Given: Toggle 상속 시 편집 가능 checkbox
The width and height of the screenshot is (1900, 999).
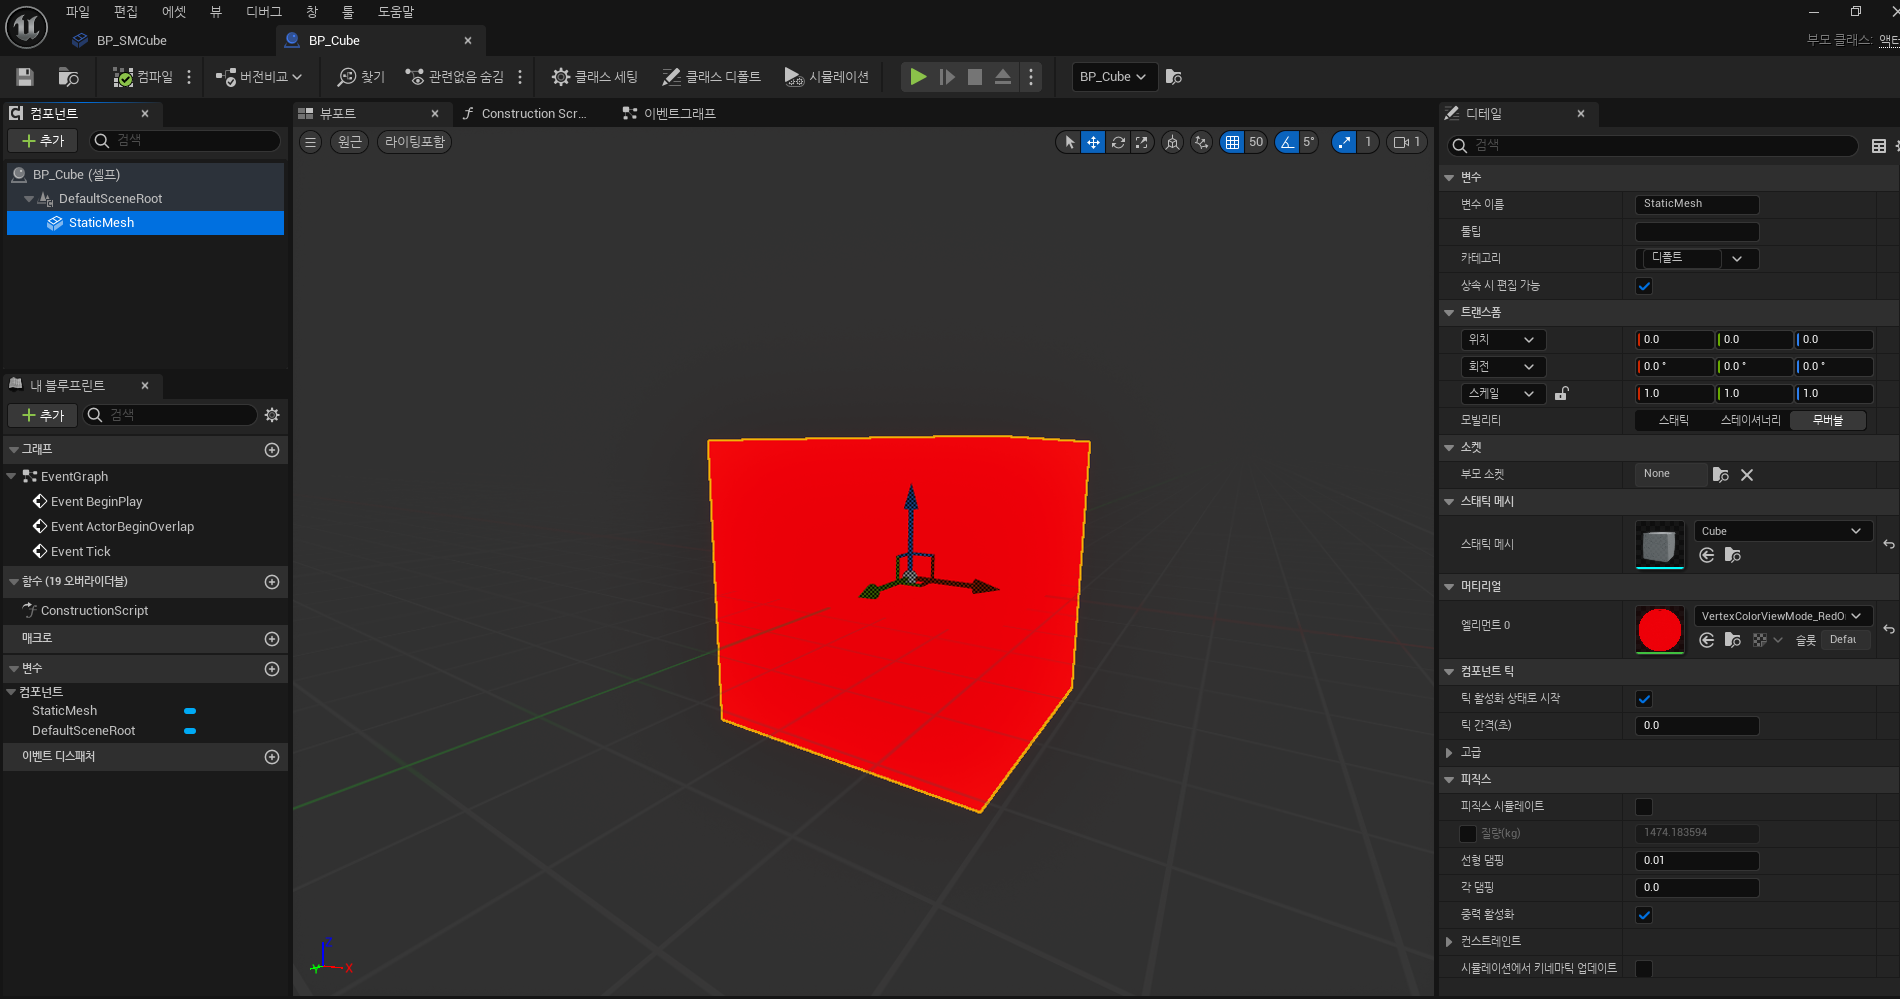Looking at the screenshot, I should pos(1644,286).
